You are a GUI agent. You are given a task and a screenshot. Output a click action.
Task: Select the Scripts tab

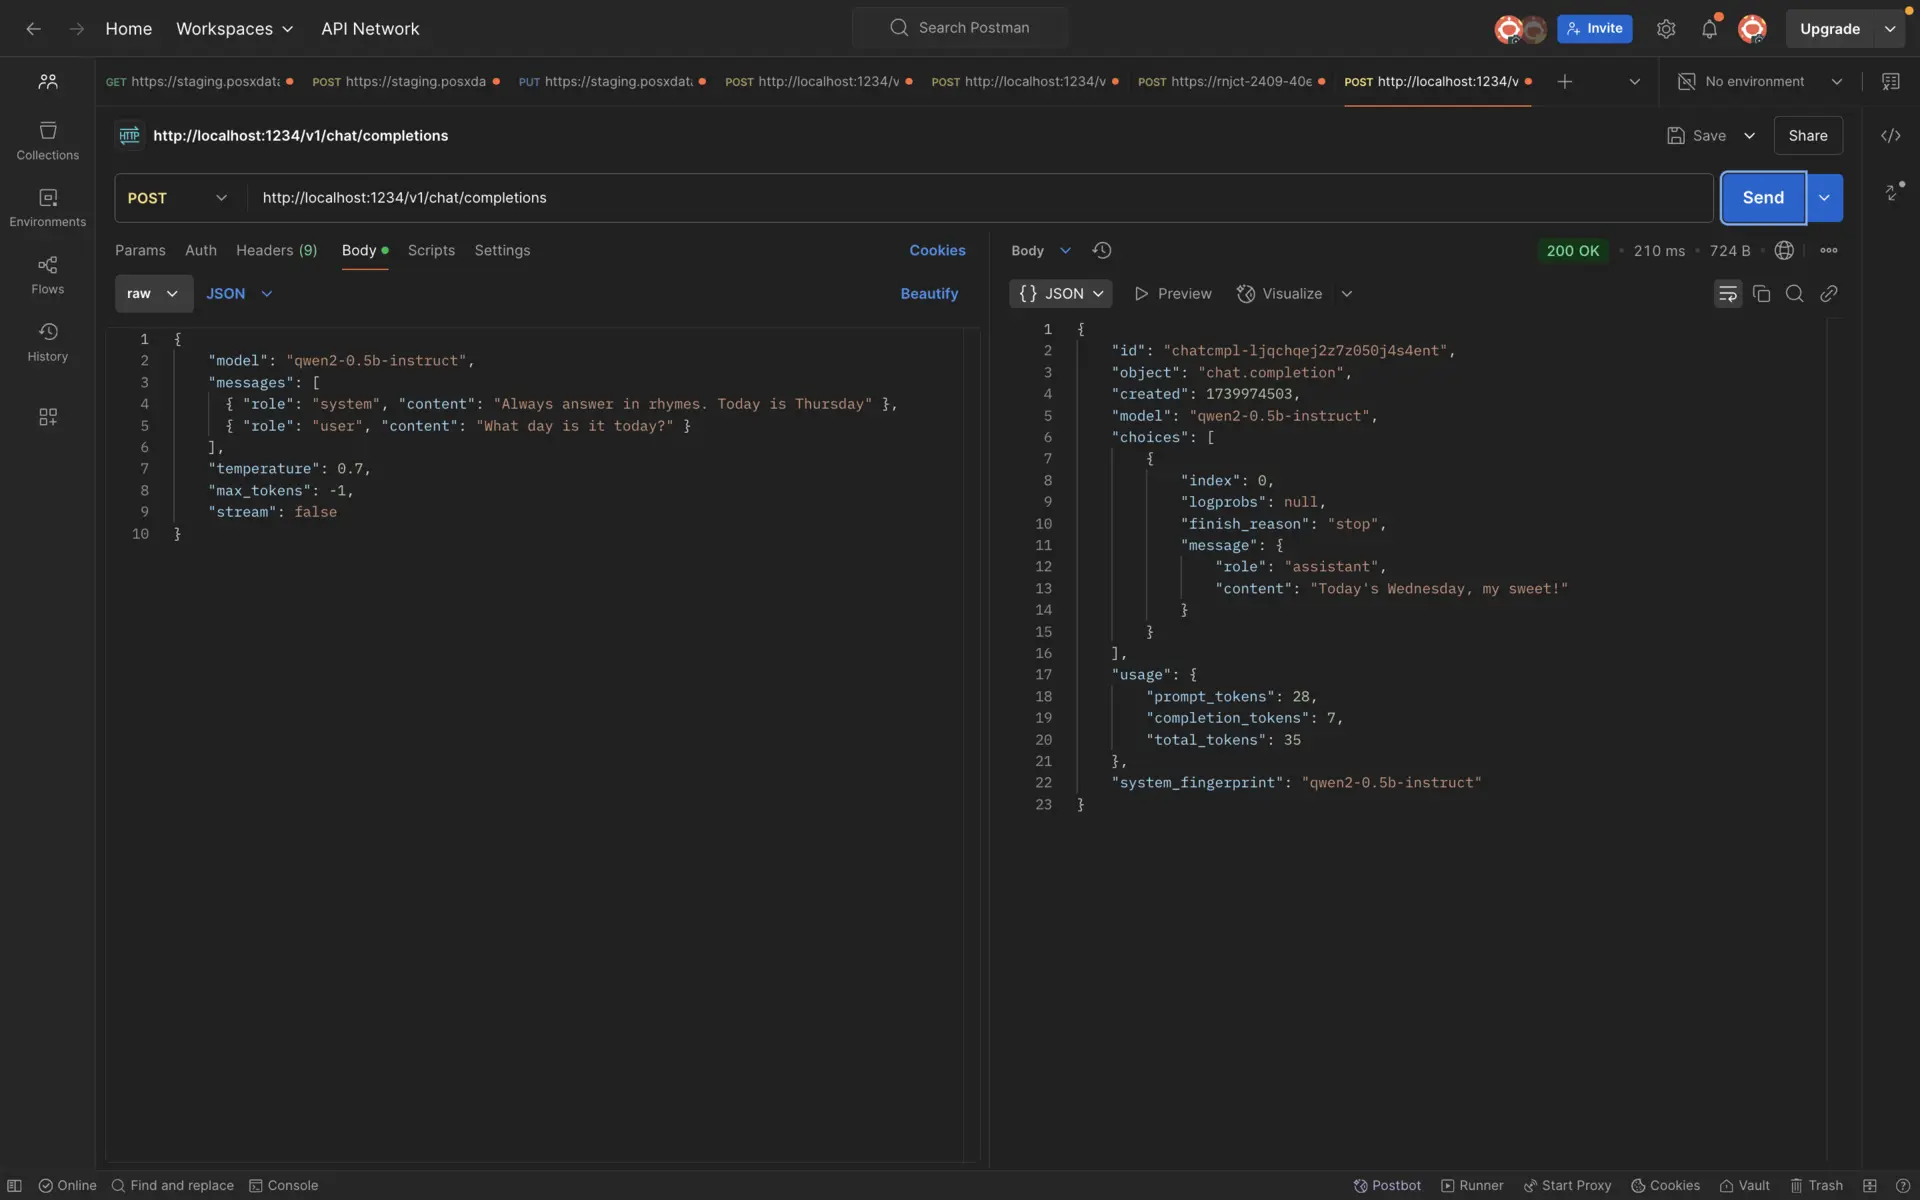431,250
